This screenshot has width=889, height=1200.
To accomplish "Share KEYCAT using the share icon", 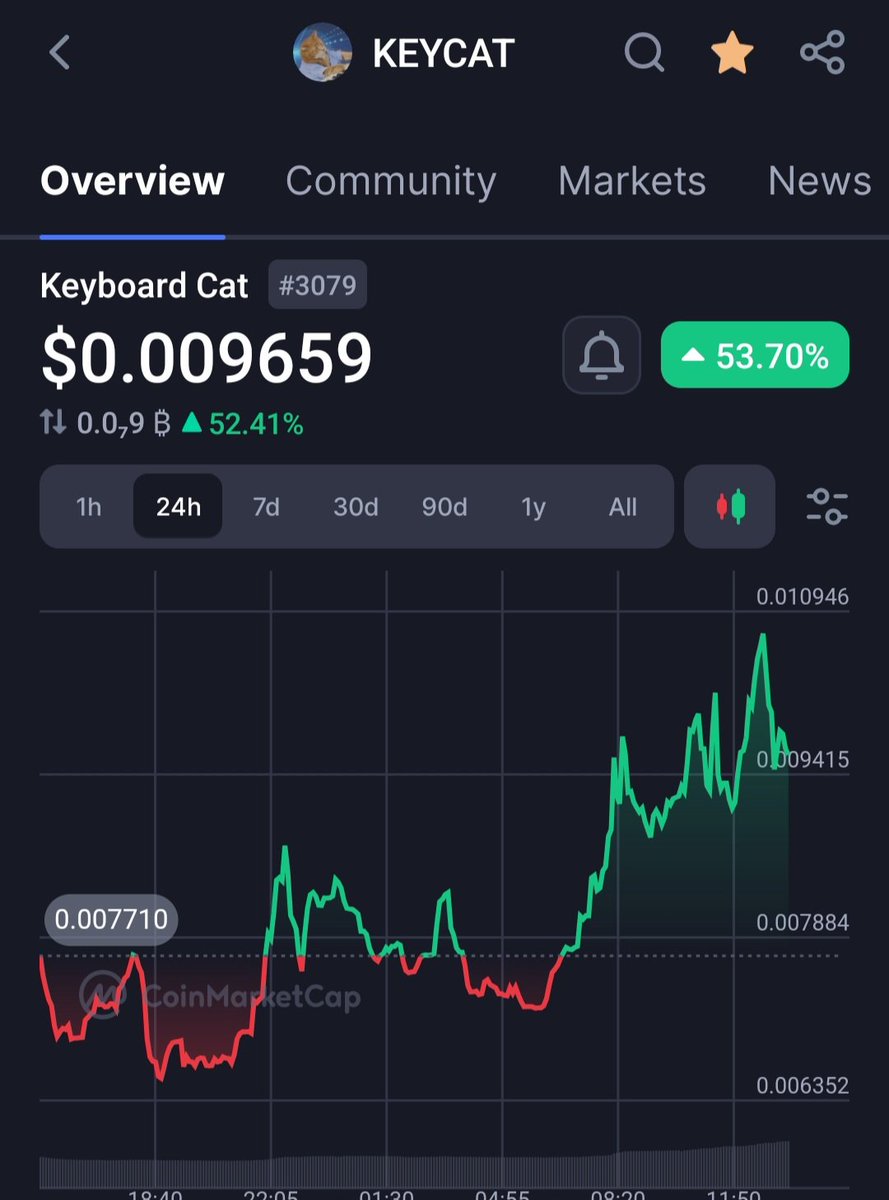I will tap(823, 53).
